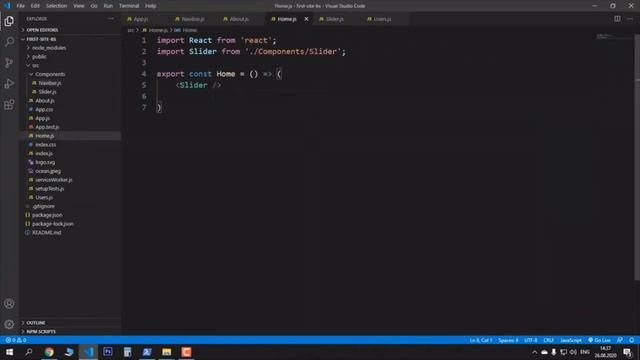Open Explorer panel more actions ellipsis

pyautogui.click(x=111, y=19)
